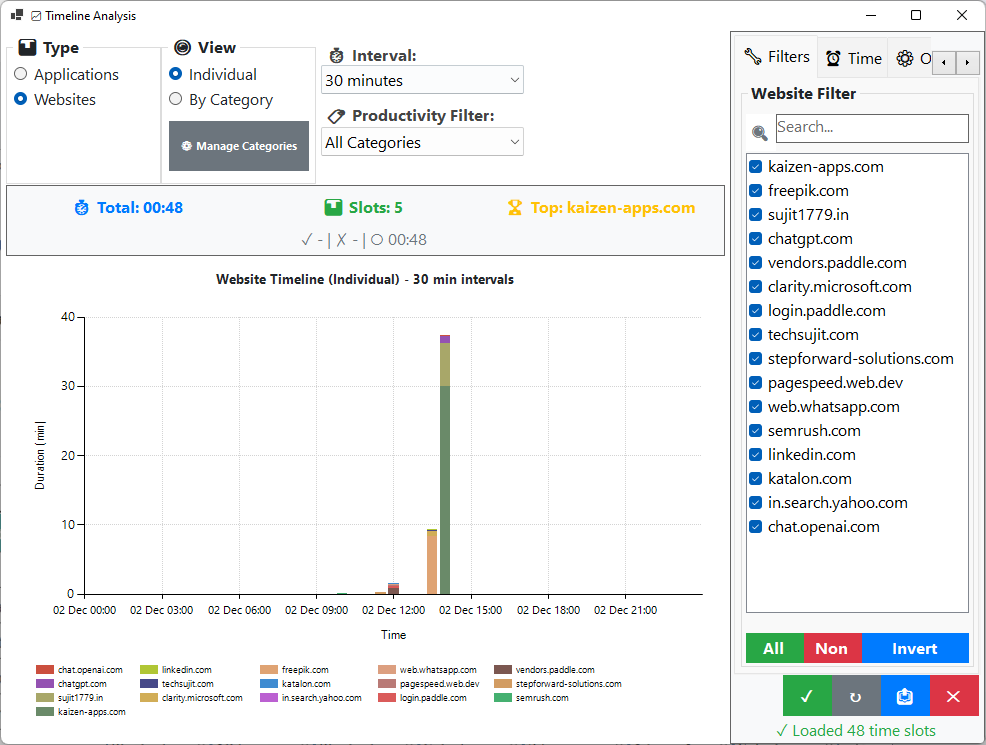986x745 pixels.
Task: Open the Filters tab
Action: [x=777, y=57]
